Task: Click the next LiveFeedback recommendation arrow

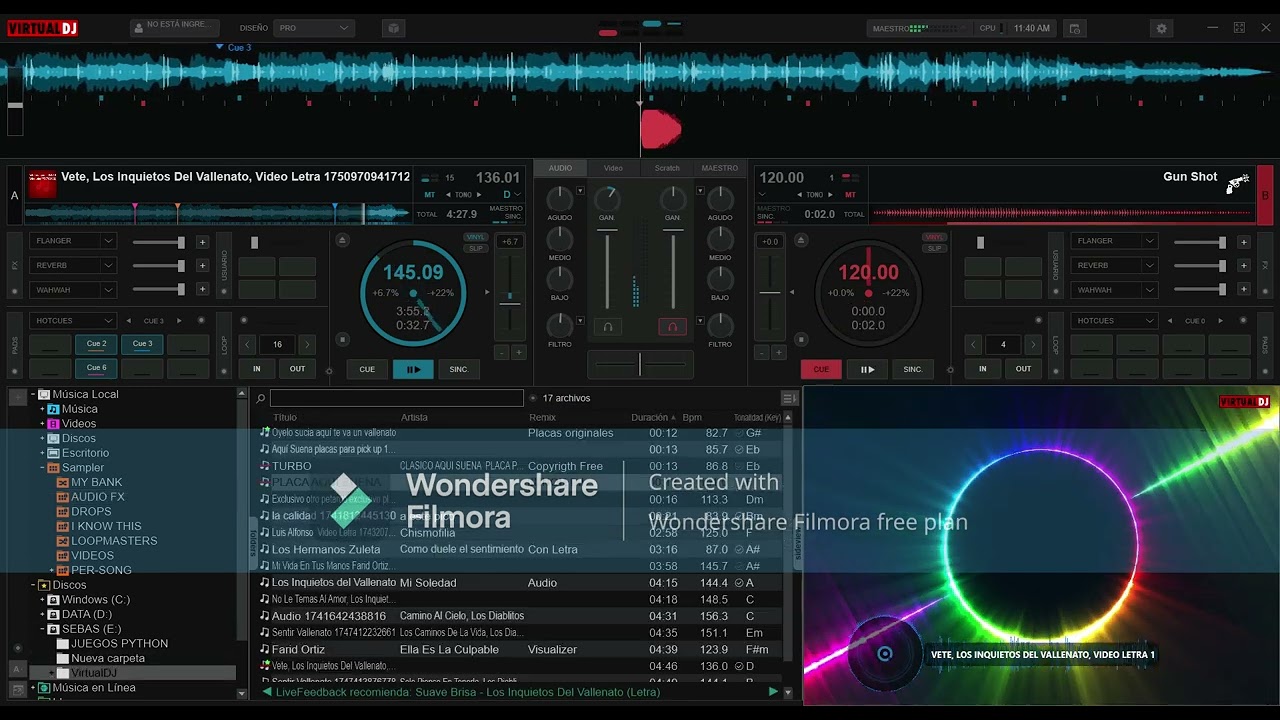Action: click(x=773, y=692)
